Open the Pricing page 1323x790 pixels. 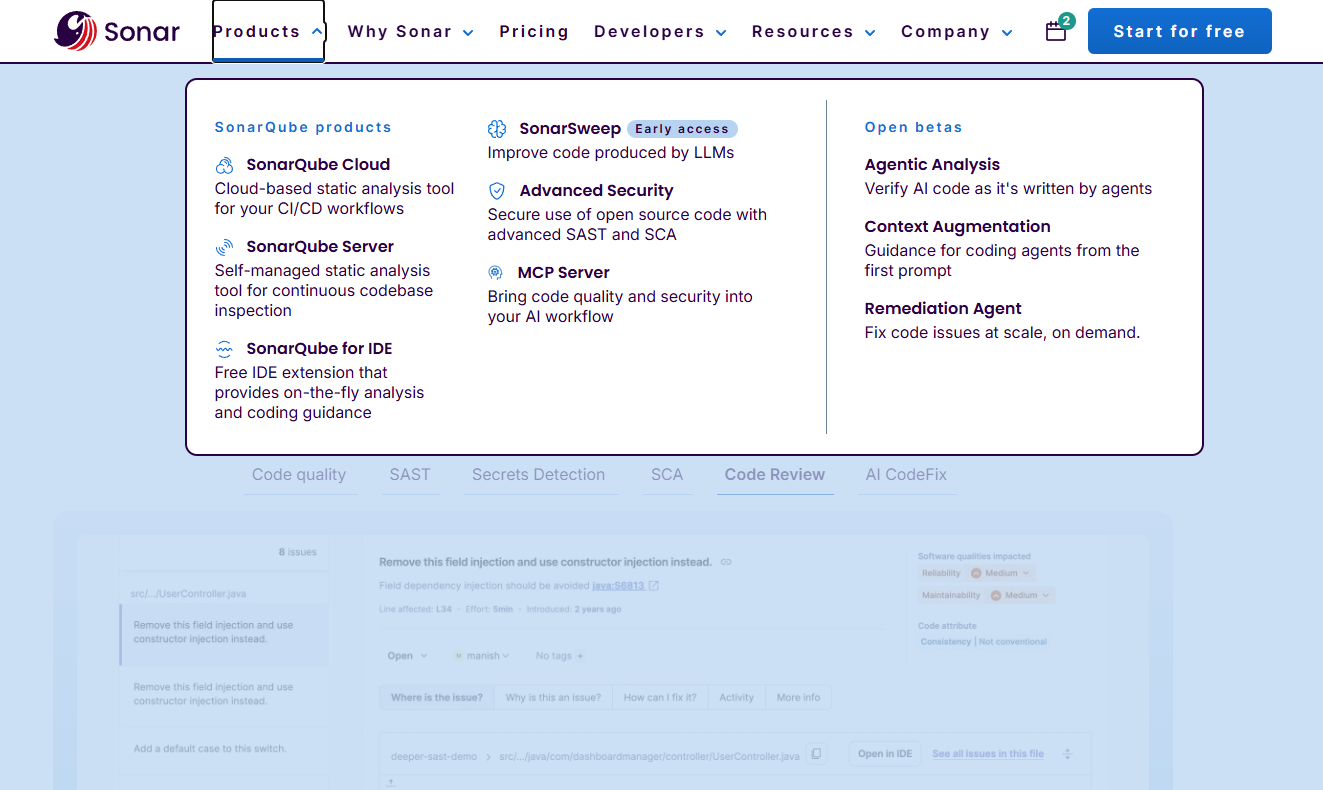(534, 31)
